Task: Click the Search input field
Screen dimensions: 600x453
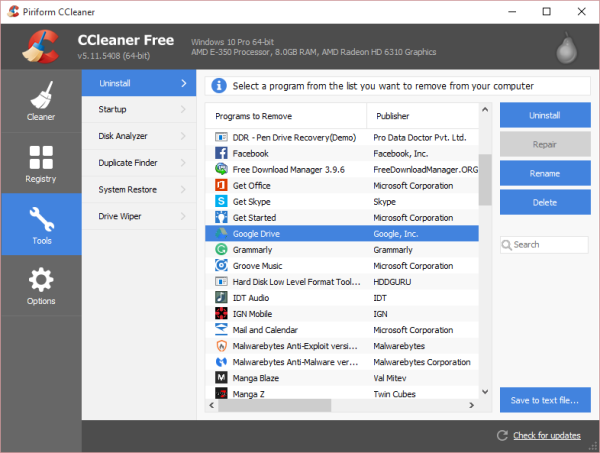Action: (544, 245)
